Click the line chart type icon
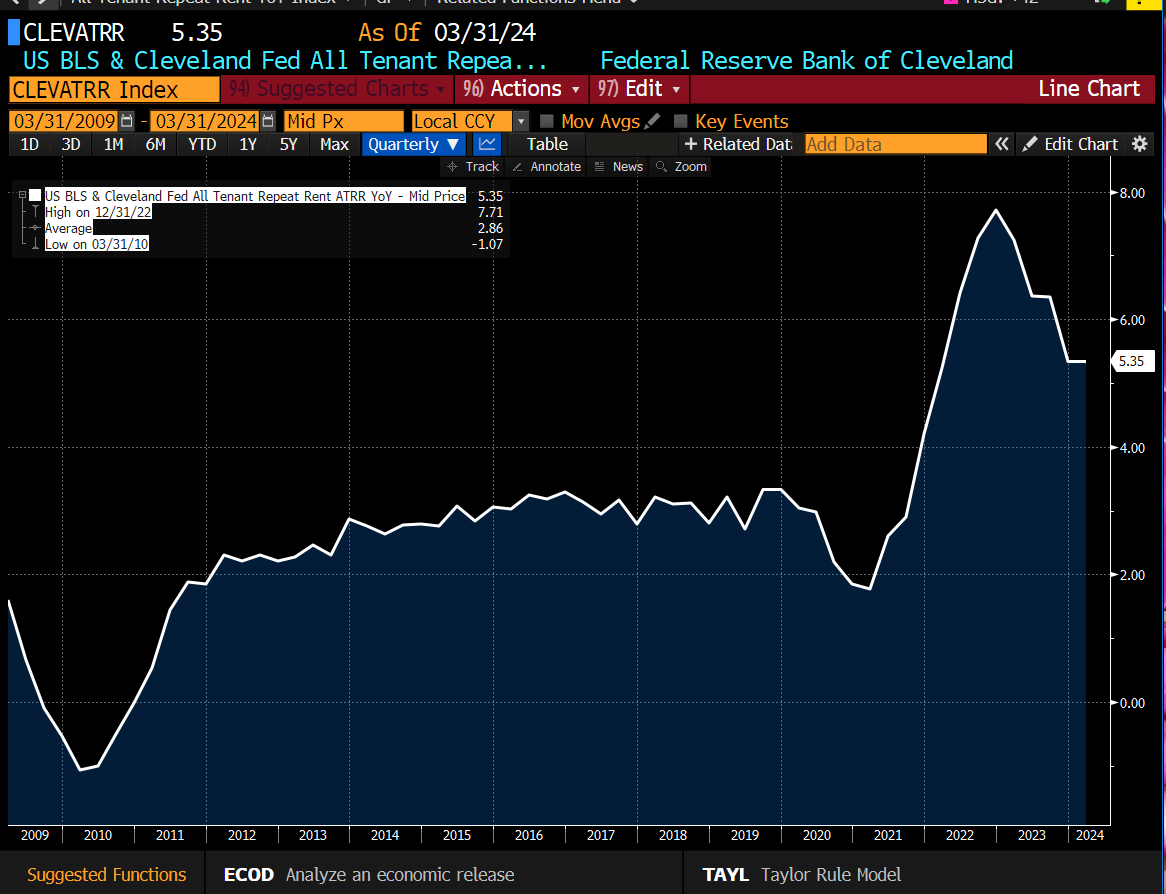Screen dimensions: 1166x894 (x=486, y=144)
